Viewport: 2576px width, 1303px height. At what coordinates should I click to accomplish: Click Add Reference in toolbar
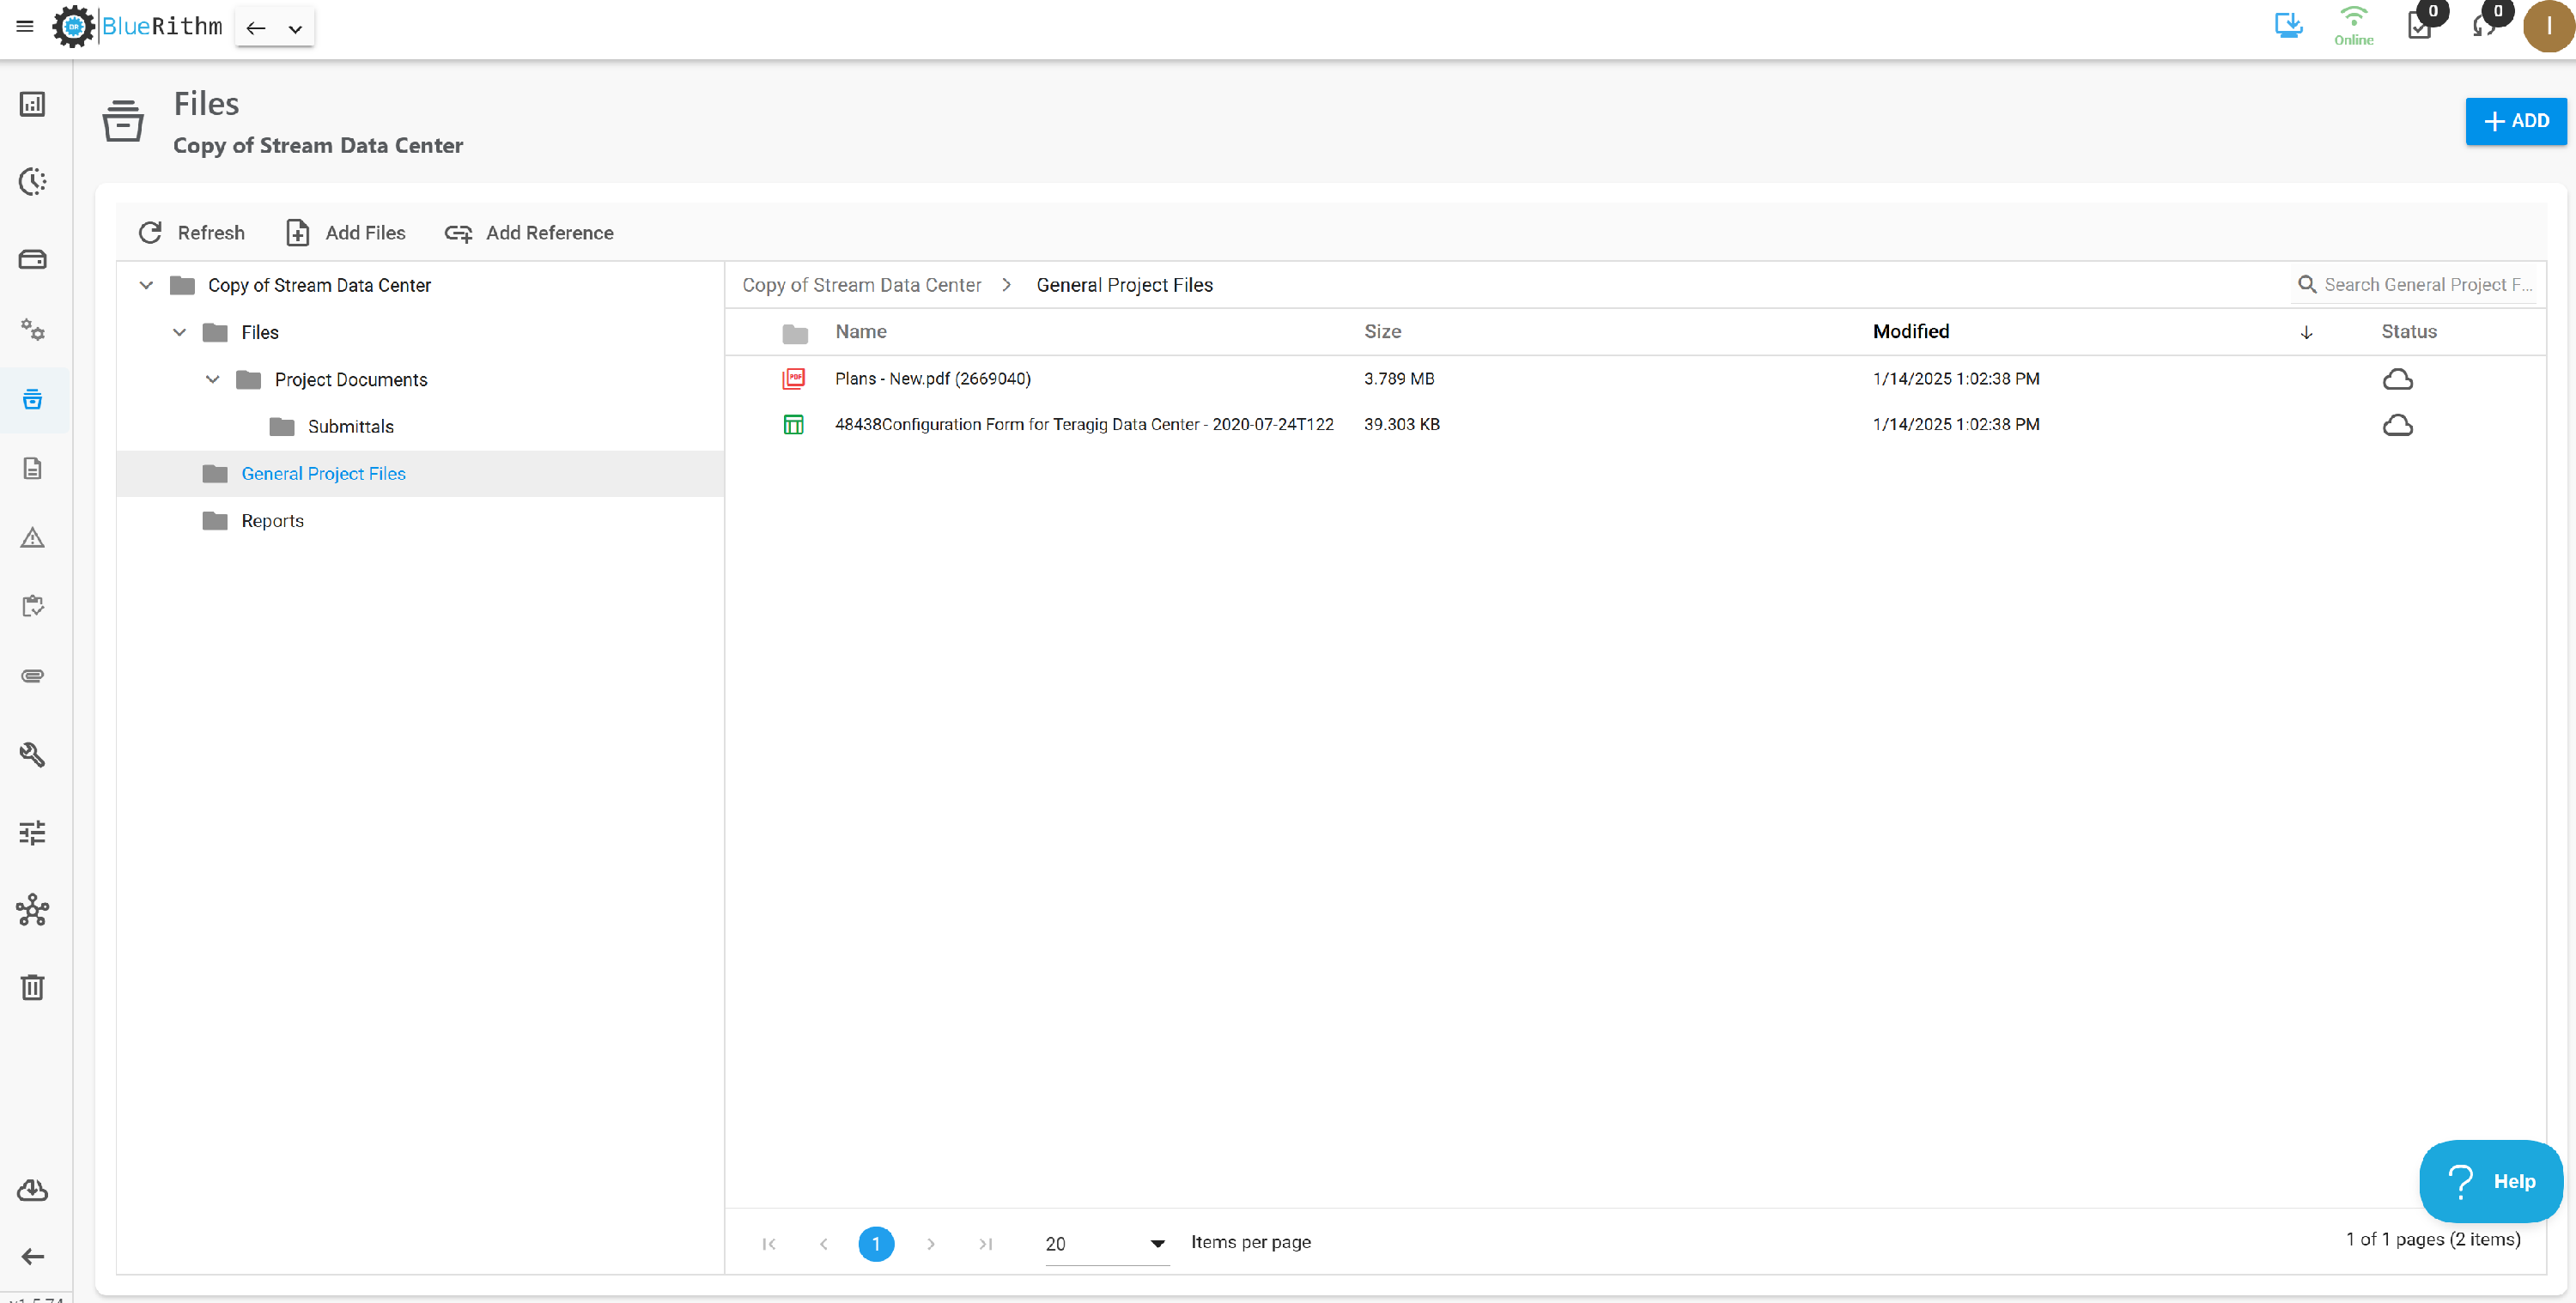click(x=529, y=233)
